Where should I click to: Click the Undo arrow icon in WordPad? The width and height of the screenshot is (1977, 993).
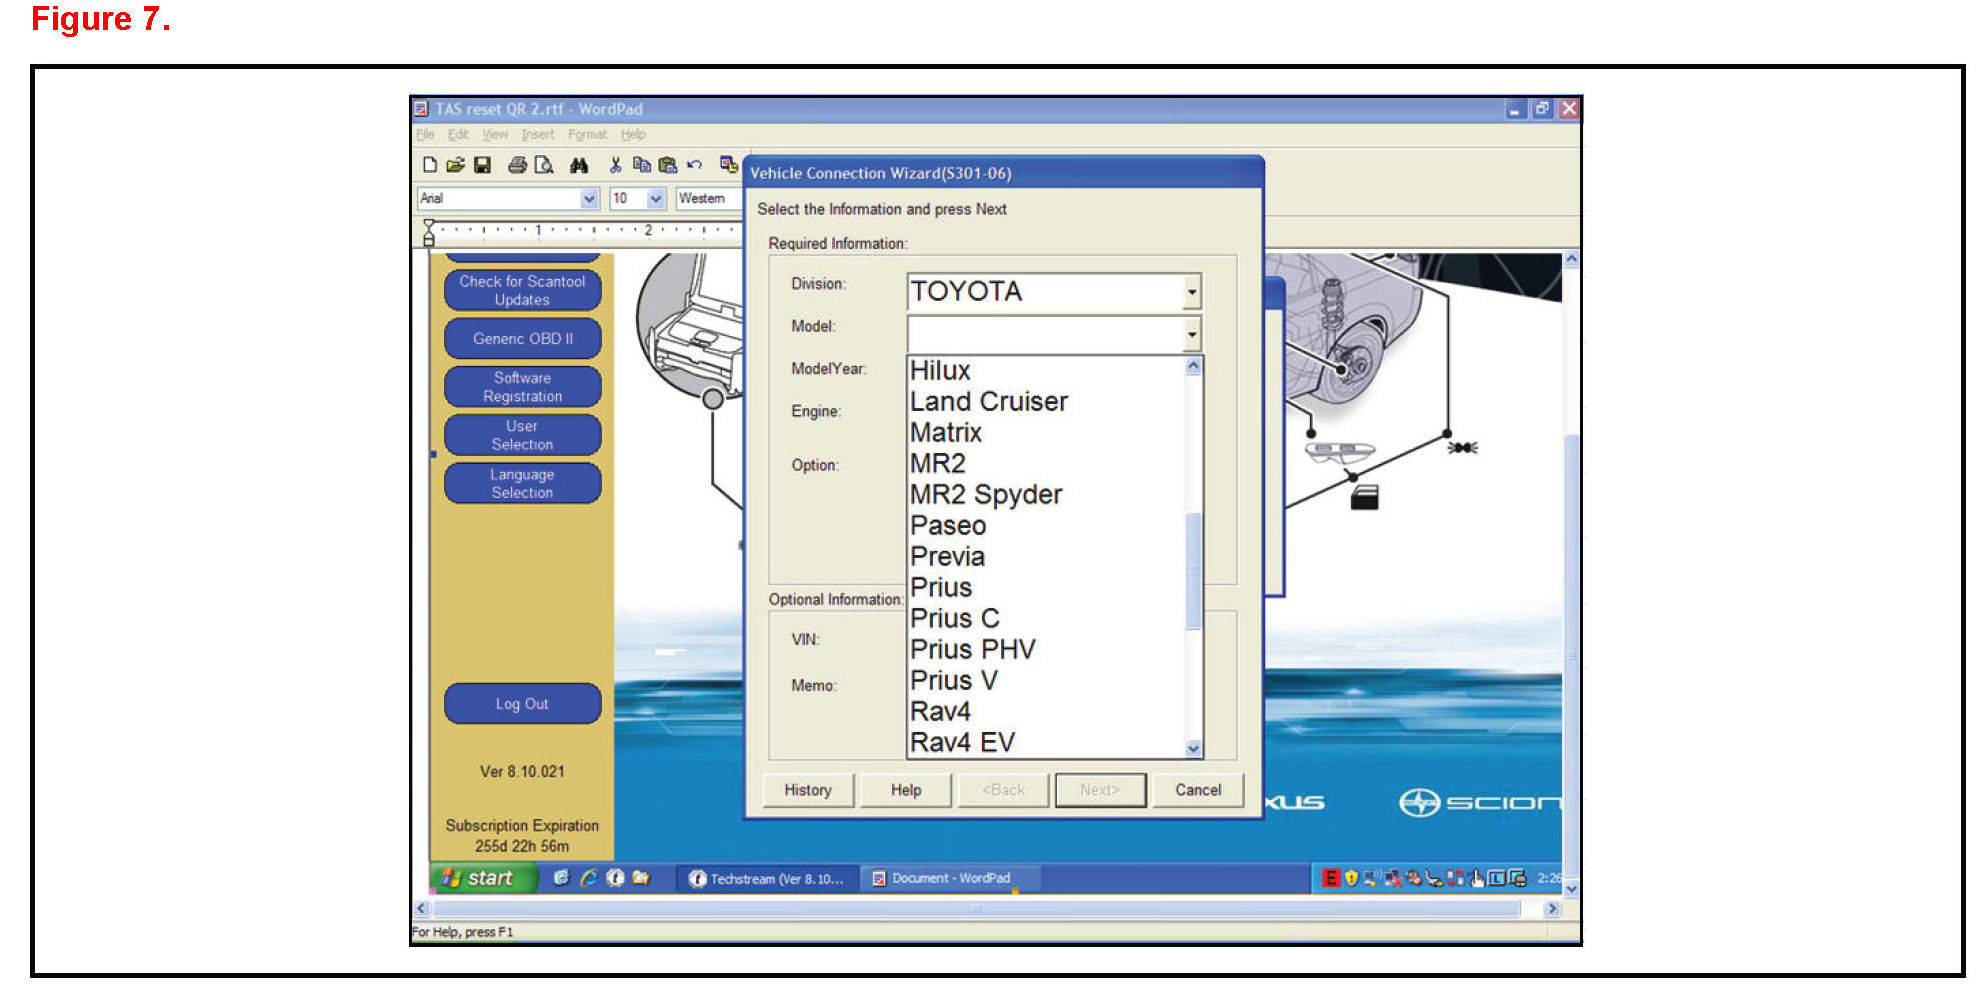(x=694, y=165)
